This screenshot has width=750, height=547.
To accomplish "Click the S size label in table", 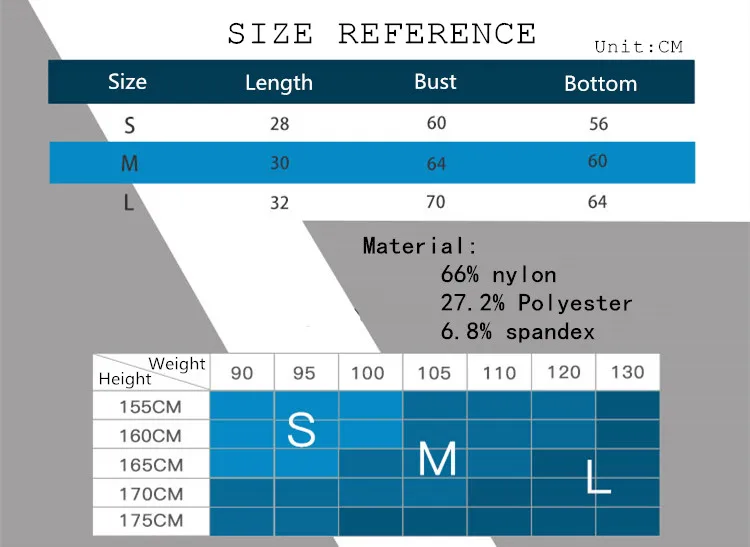I will click(129, 126).
